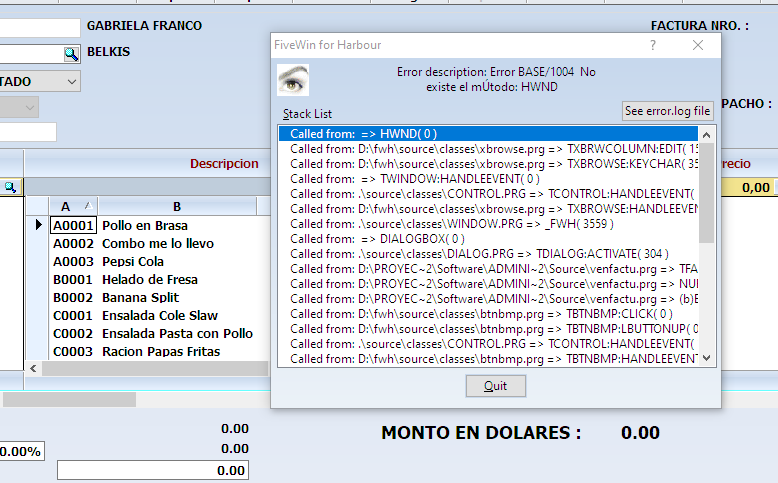This screenshot has width=778, height=483.
Task: Select the _FWH( 3559 ) stack line
Action: point(488,224)
